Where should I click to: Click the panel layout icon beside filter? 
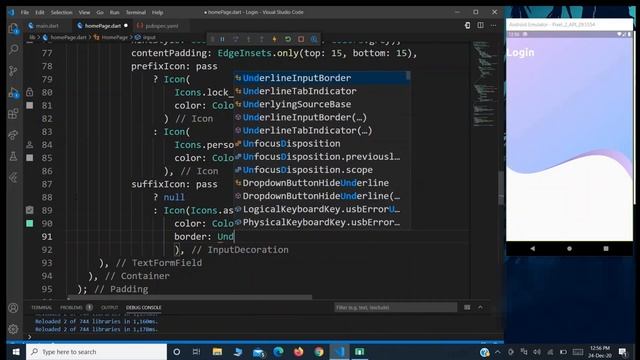[467, 307]
